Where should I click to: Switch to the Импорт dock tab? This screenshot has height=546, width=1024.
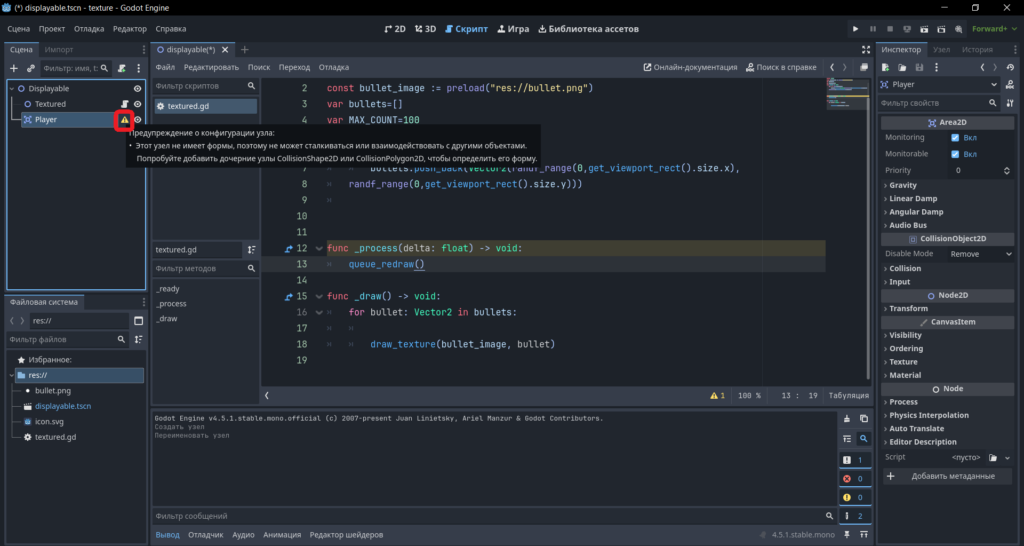pyautogui.click(x=59, y=50)
